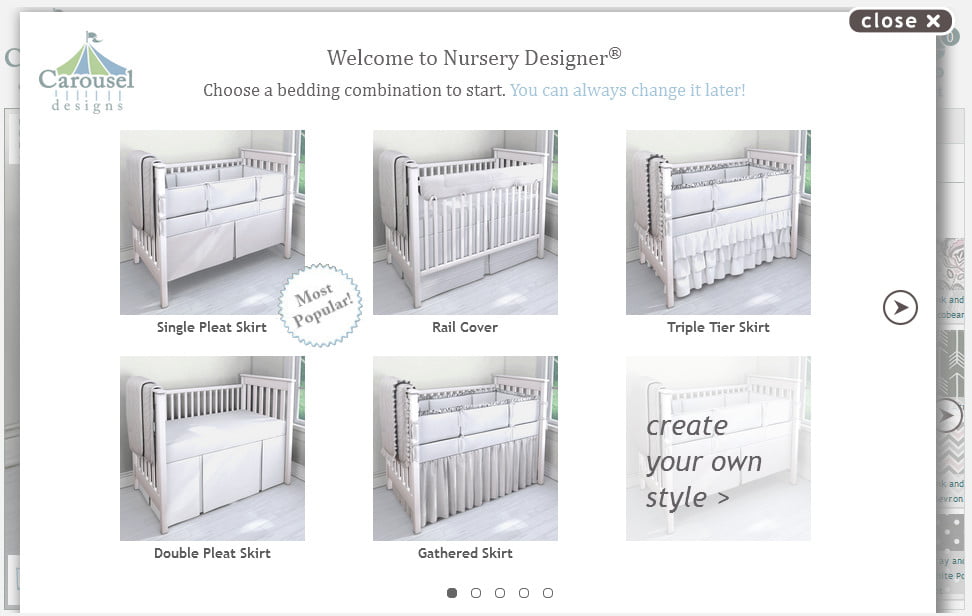This screenshot has width=972, height=616.
Task: Select the third pagination dot
Action: tap(500, 593)
